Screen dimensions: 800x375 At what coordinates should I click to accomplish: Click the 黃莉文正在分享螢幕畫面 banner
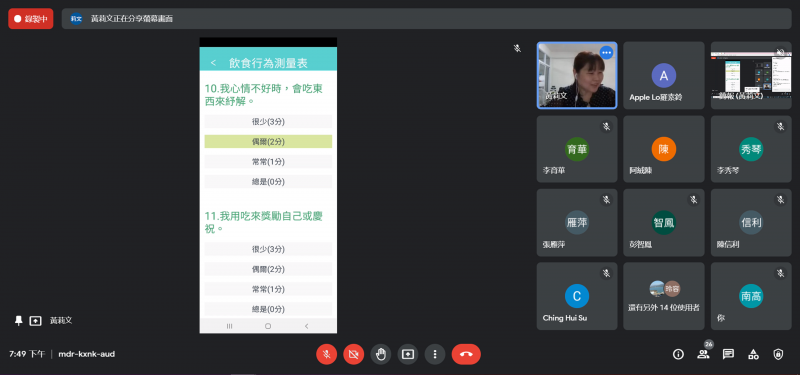tap(427, 19)
